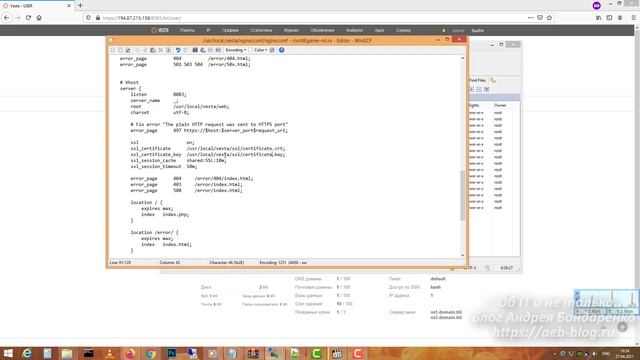This screenshot has height=360, width=640.
Task: Open the Color dropdown in the editor toolbar
Action: pos(258,50)
